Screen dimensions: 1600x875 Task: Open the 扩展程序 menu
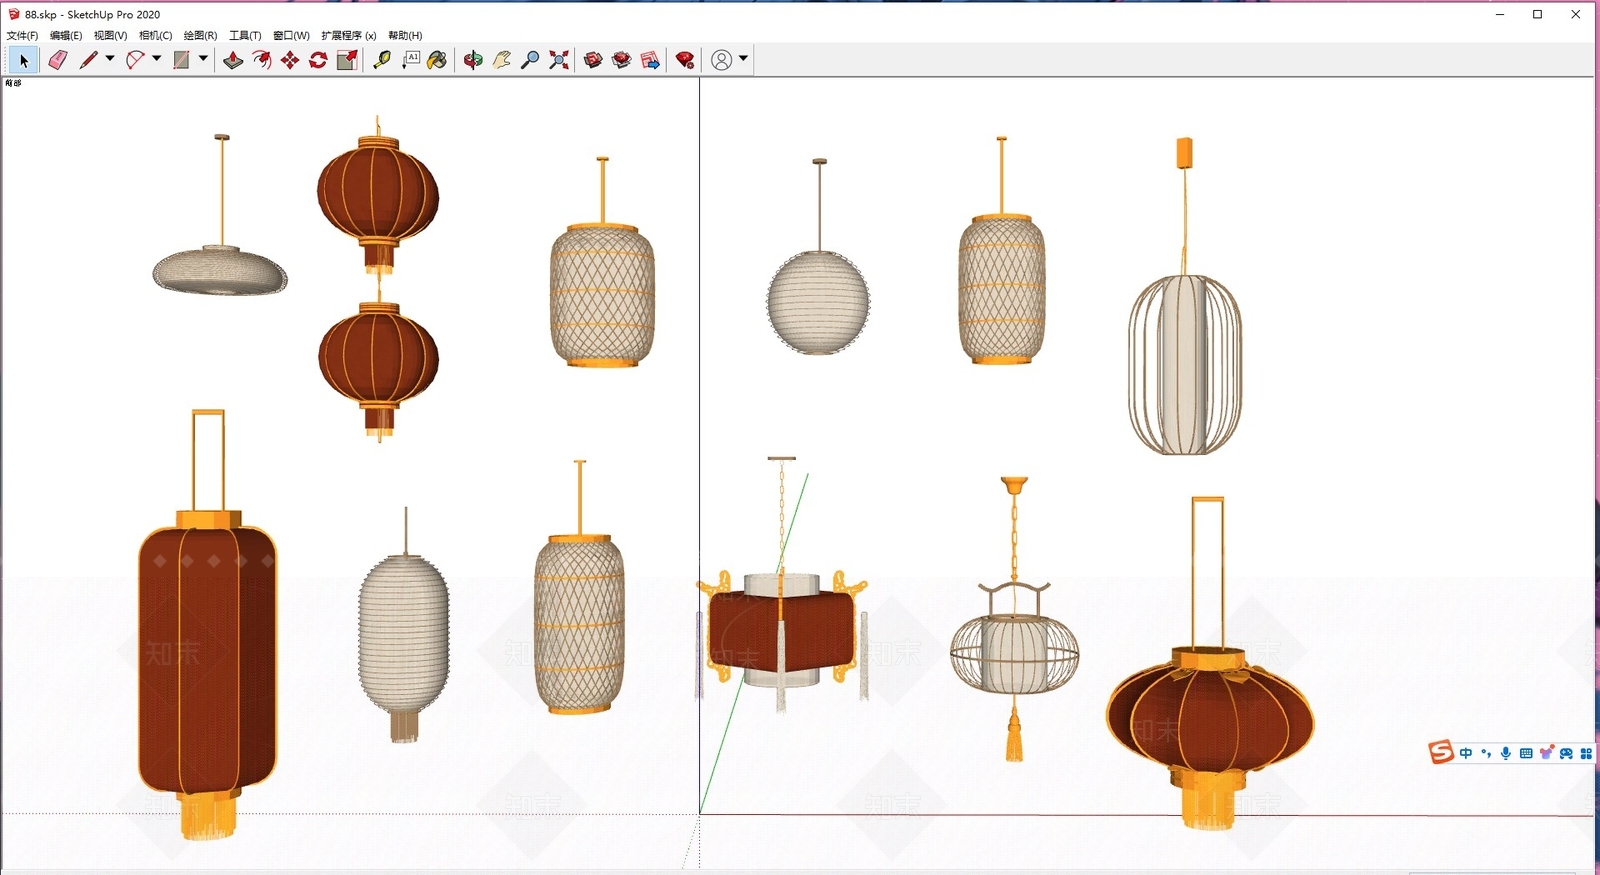(348, 35)
